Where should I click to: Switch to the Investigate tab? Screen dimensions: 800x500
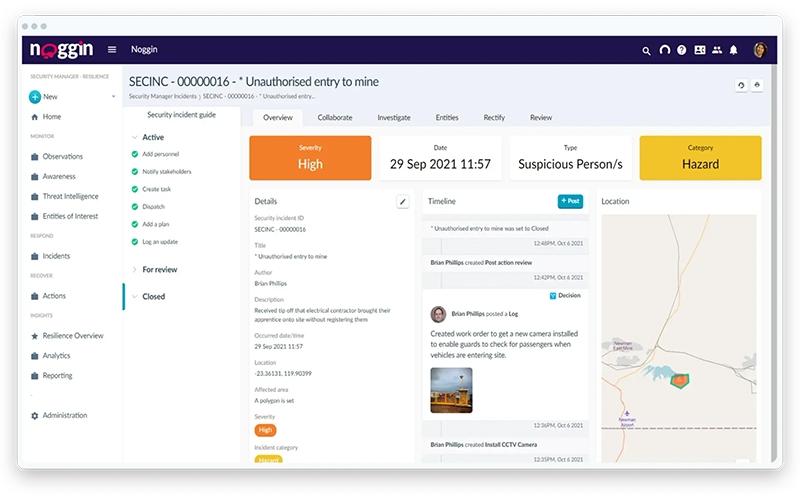(393, 117)
